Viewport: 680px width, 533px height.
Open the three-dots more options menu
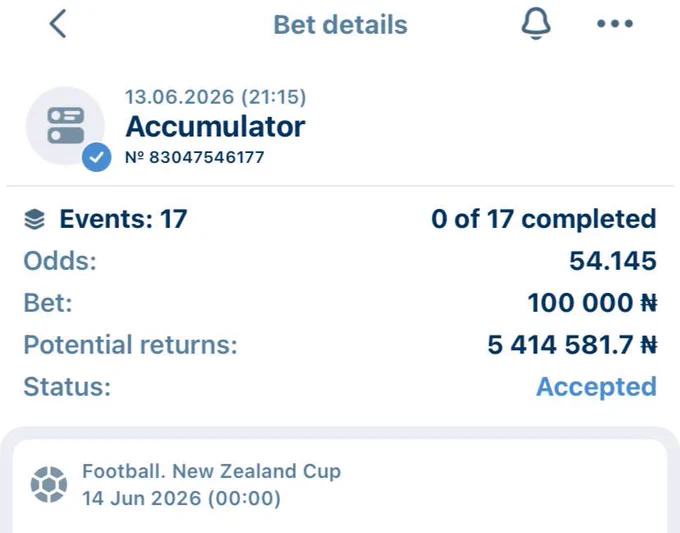pos(615,23)
